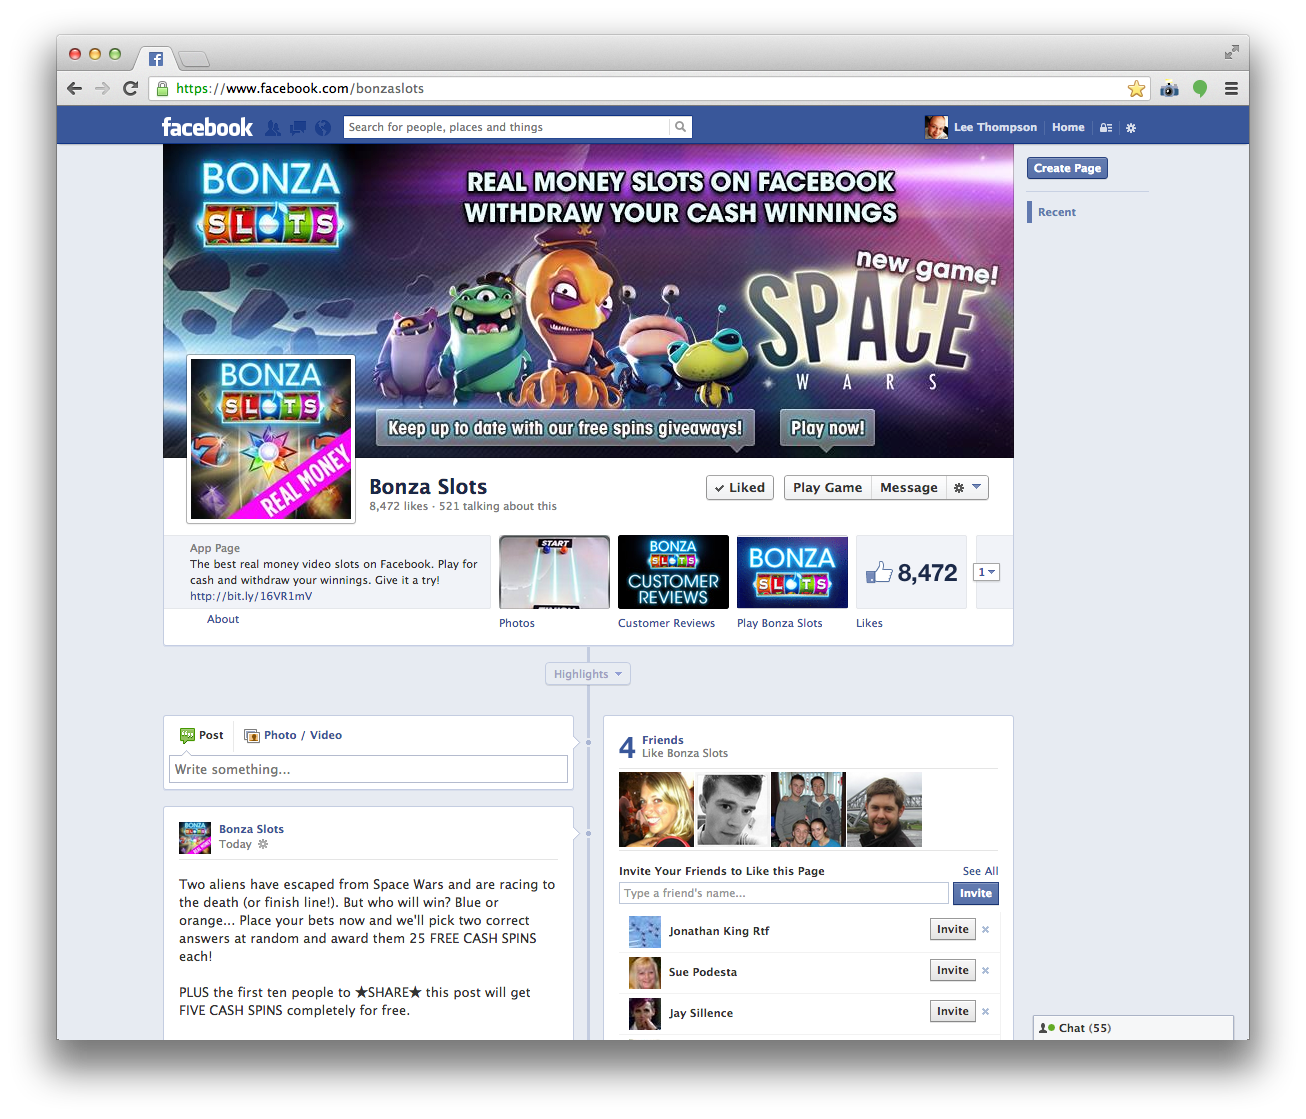Open the Chrome hamburger menu
Screen dimensions: 1306x1119
(x=1231, y=89)
